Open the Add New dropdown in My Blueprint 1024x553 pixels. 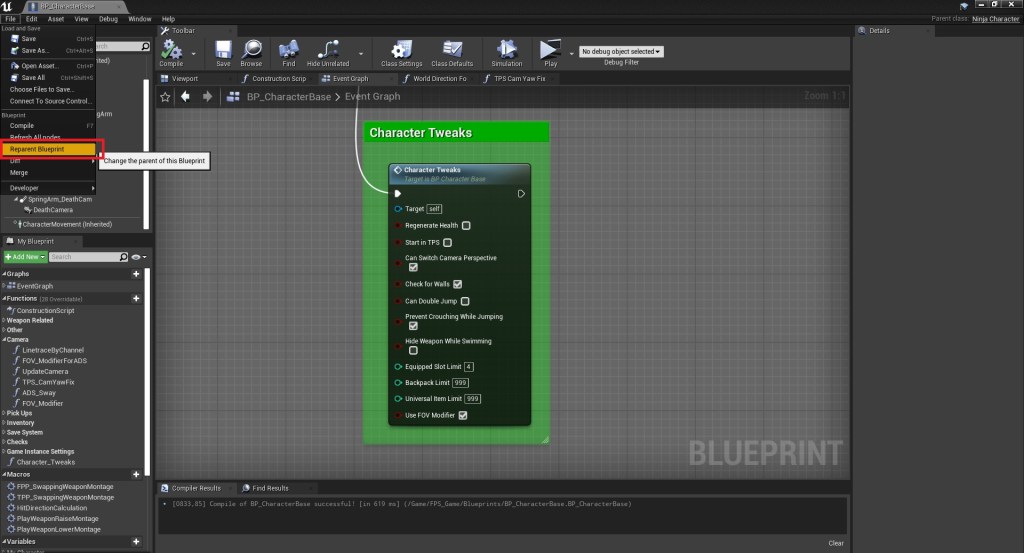coord(24,257)
